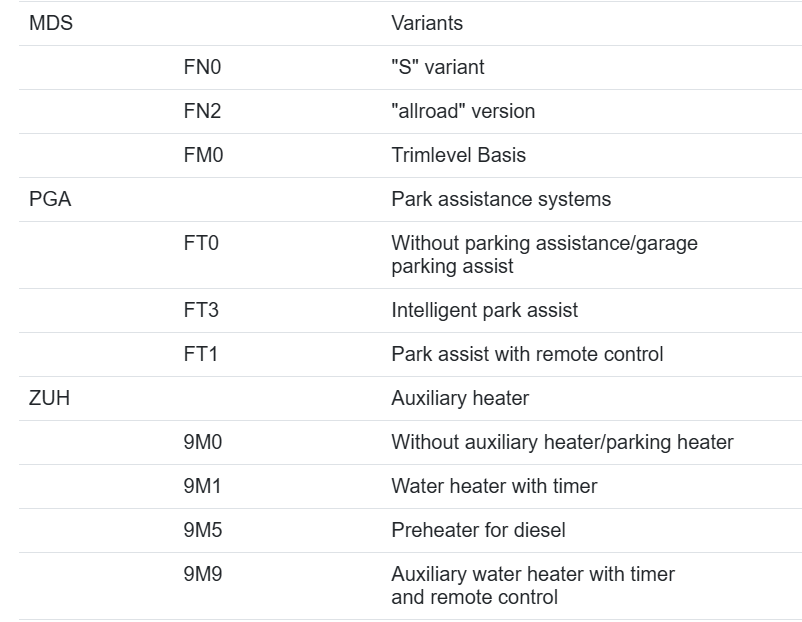Click 'Without parking assistance/garage parking assist' text
Viewport: 802px width, 622px height.
544,254
